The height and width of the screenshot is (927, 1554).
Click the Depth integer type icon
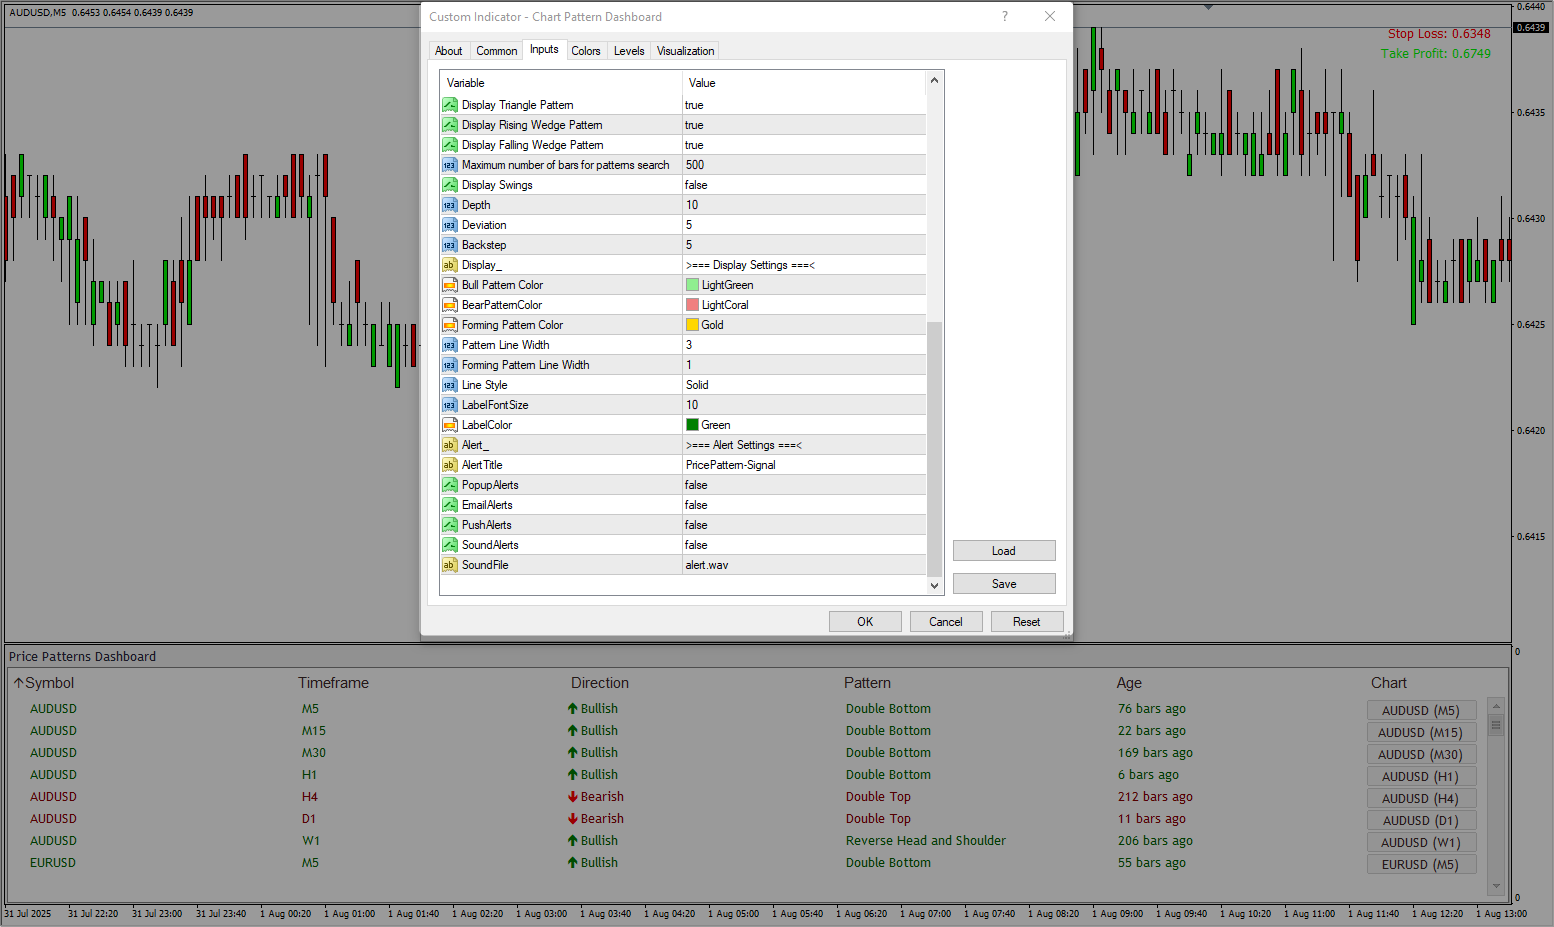[x=450, y=205]
